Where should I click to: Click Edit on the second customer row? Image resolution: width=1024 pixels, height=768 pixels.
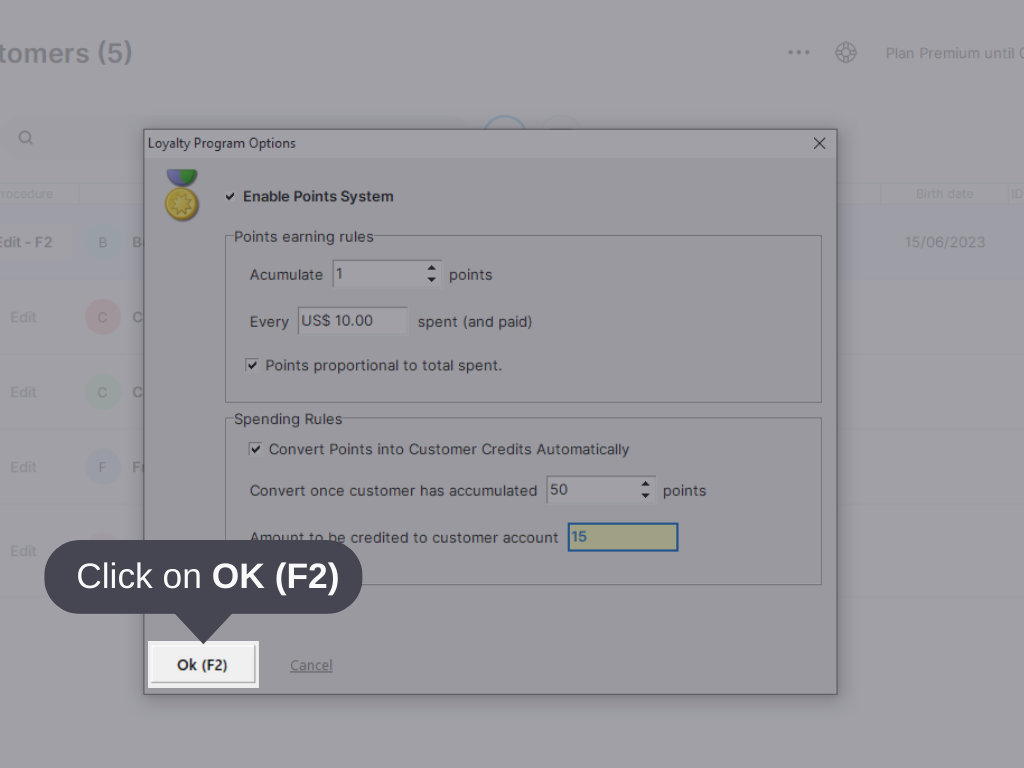pos(22,317)
